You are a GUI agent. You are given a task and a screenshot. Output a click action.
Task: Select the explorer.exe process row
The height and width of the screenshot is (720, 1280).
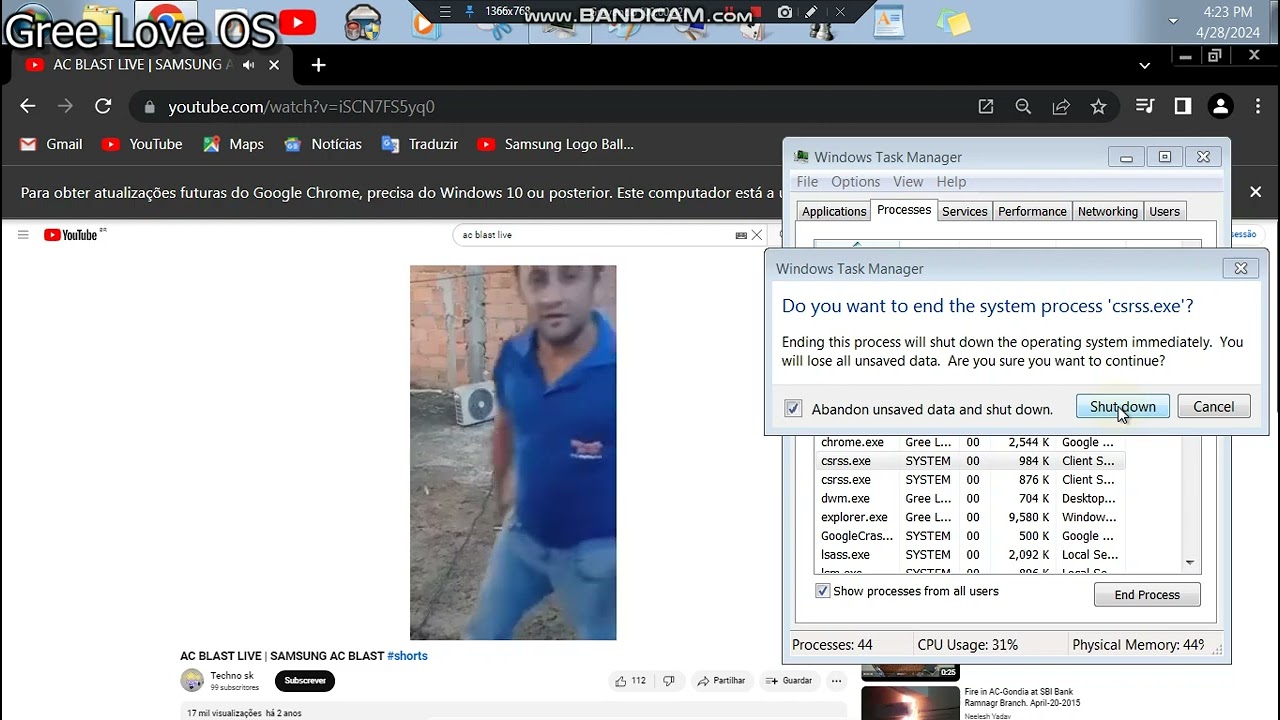pyautogui.click(x=970, y=517)
